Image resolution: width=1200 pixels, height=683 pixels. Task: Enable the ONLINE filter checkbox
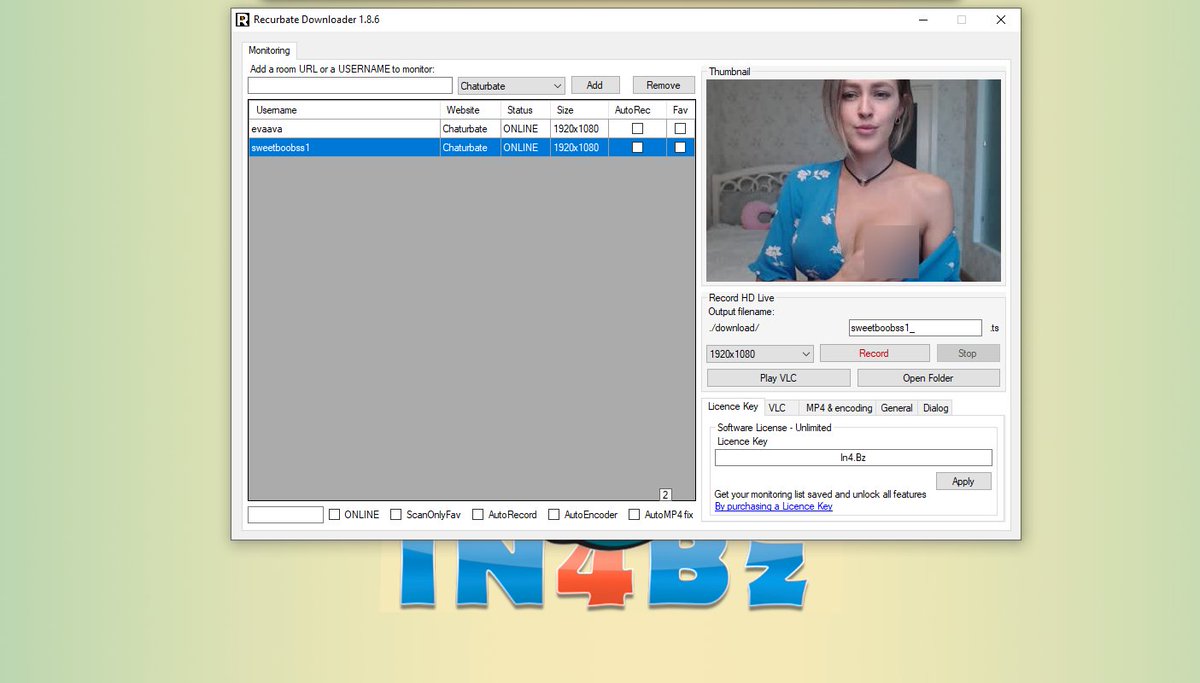pos(335,515)
